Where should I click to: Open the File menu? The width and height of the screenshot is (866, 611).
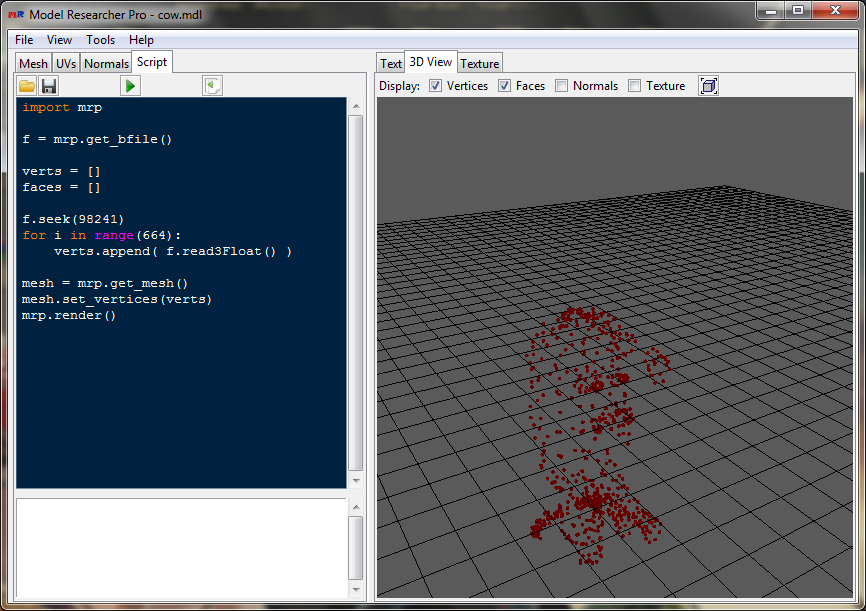24,40
